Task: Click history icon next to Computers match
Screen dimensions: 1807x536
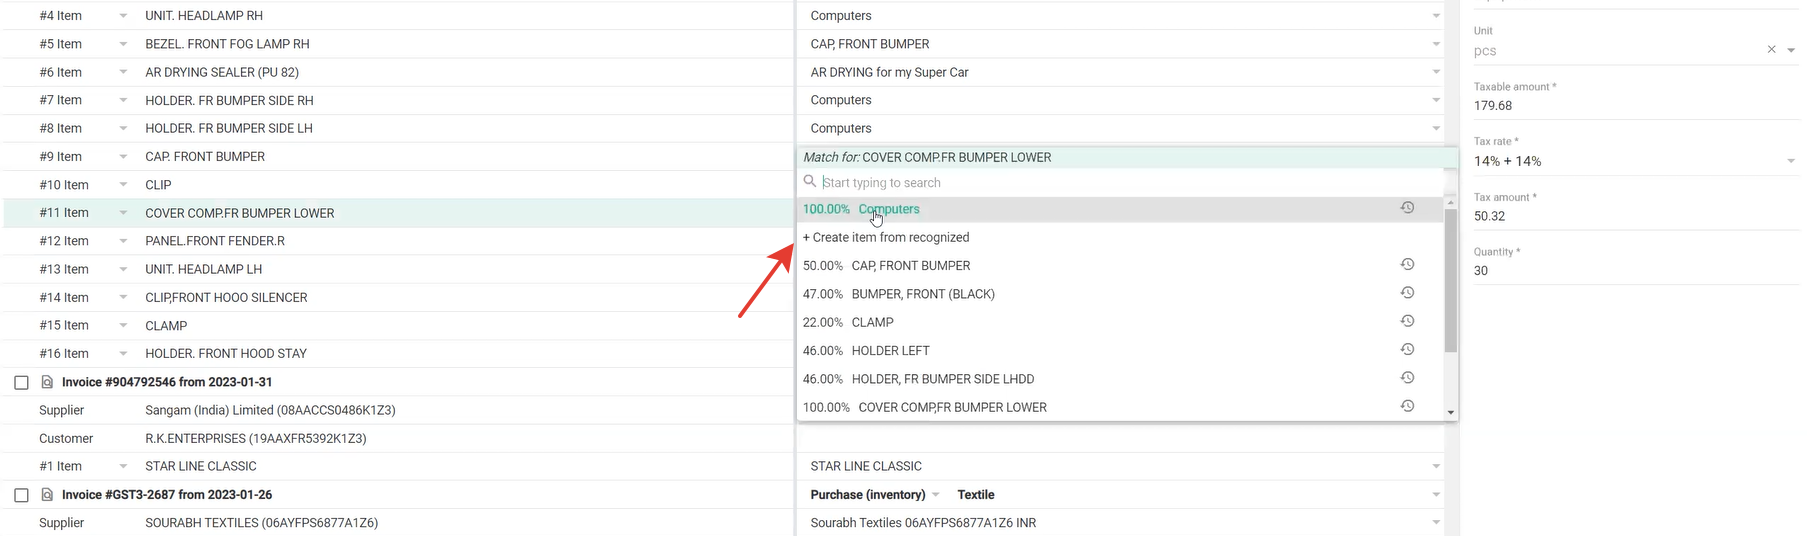Action: click(x=1406, y=208)
